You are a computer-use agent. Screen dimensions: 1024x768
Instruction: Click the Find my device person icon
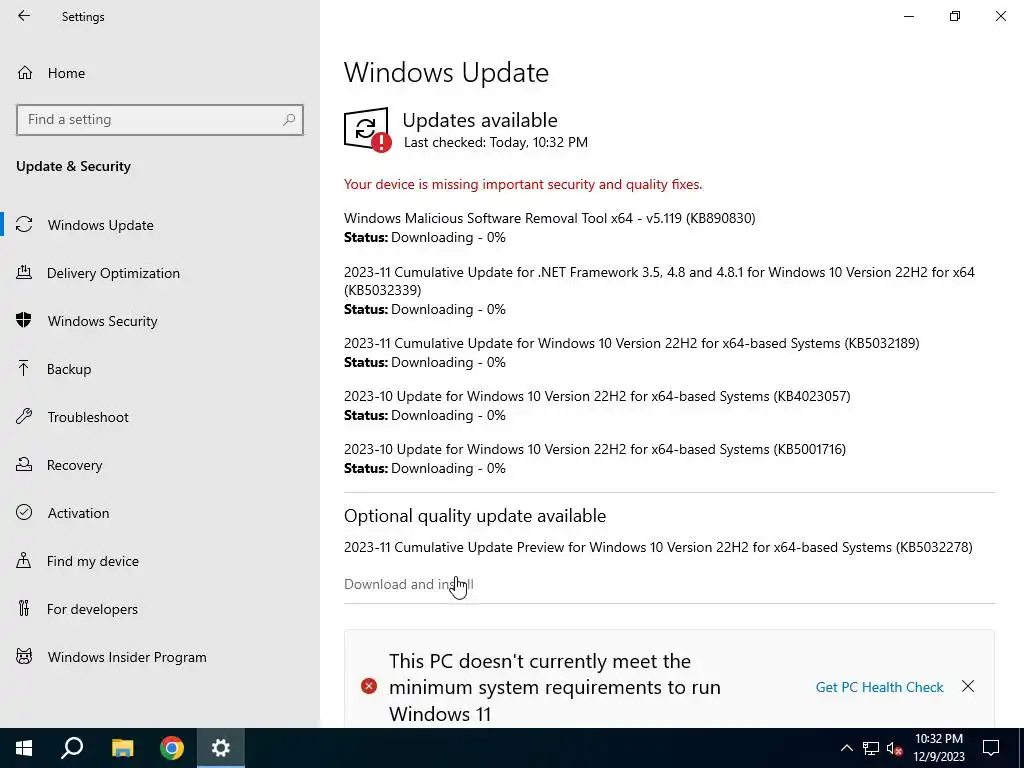pyautogui.click(x=24, y=560)
